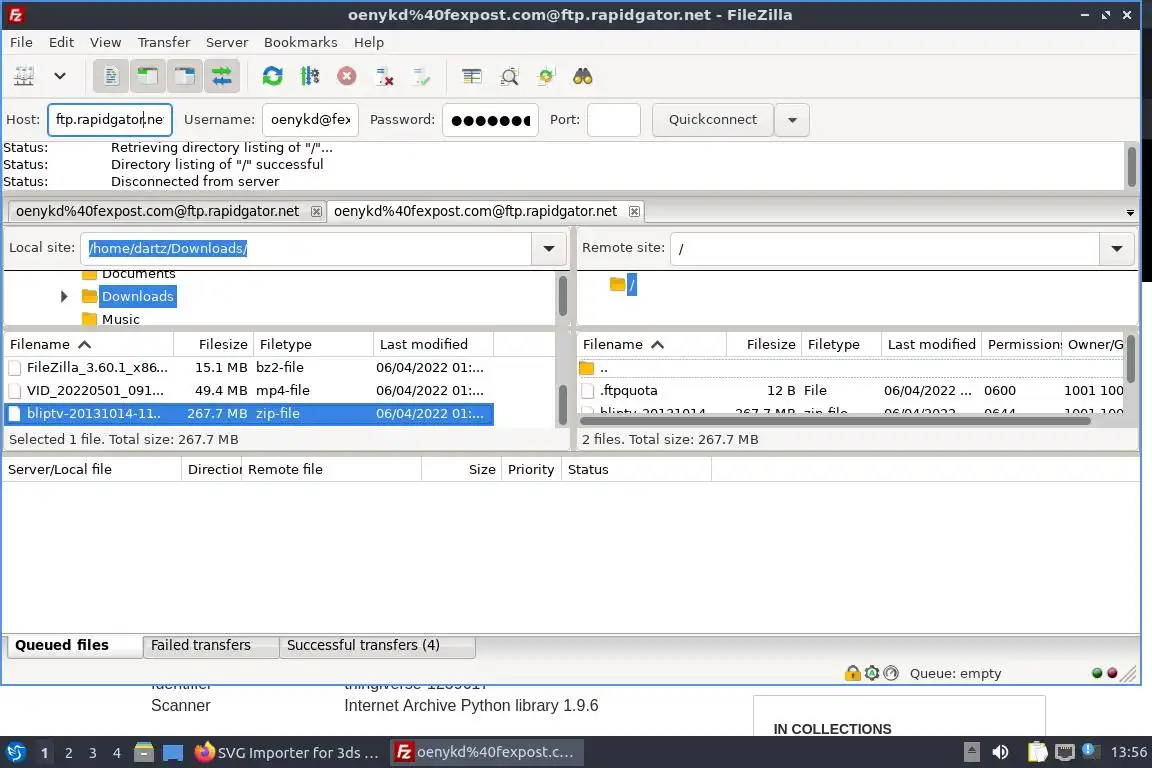Image resolution: width=1152 pixels, height=768 pixels.
Task: Toggle processing of the transfer queue
Action: (310, 76)
